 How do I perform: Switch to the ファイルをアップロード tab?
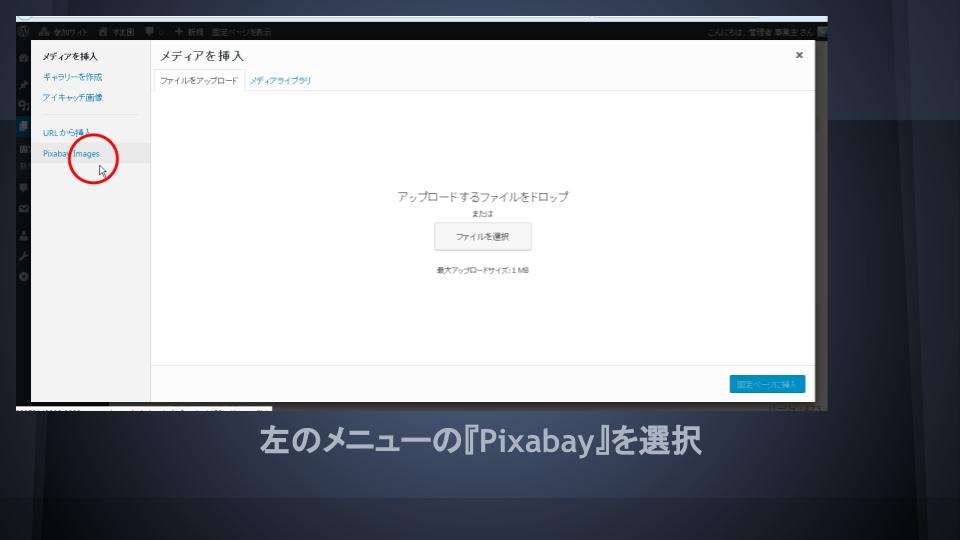(x=199, y=80)
